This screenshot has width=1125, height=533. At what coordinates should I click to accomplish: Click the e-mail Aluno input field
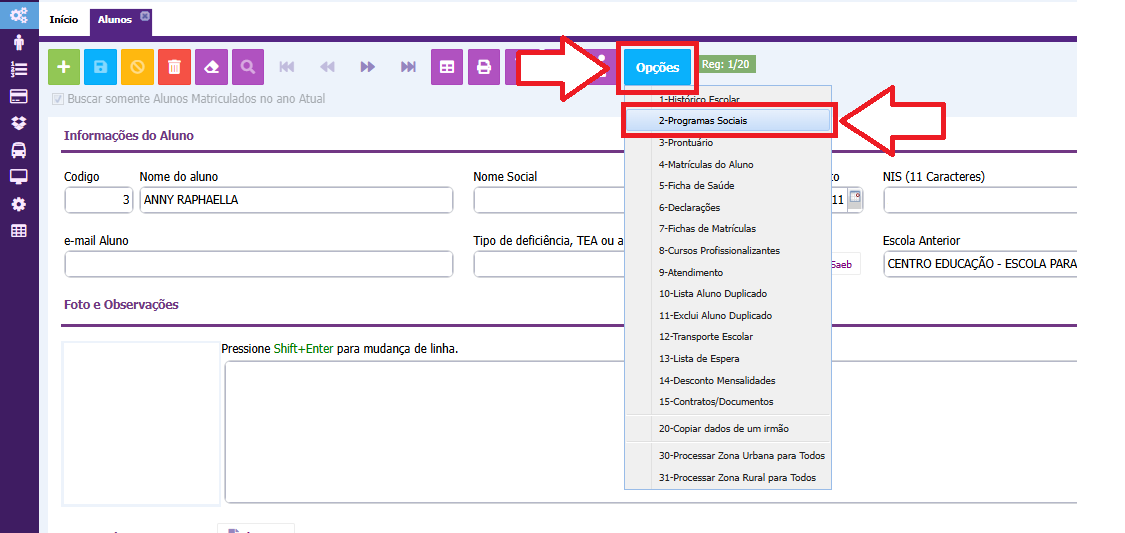tap(258, 264)
